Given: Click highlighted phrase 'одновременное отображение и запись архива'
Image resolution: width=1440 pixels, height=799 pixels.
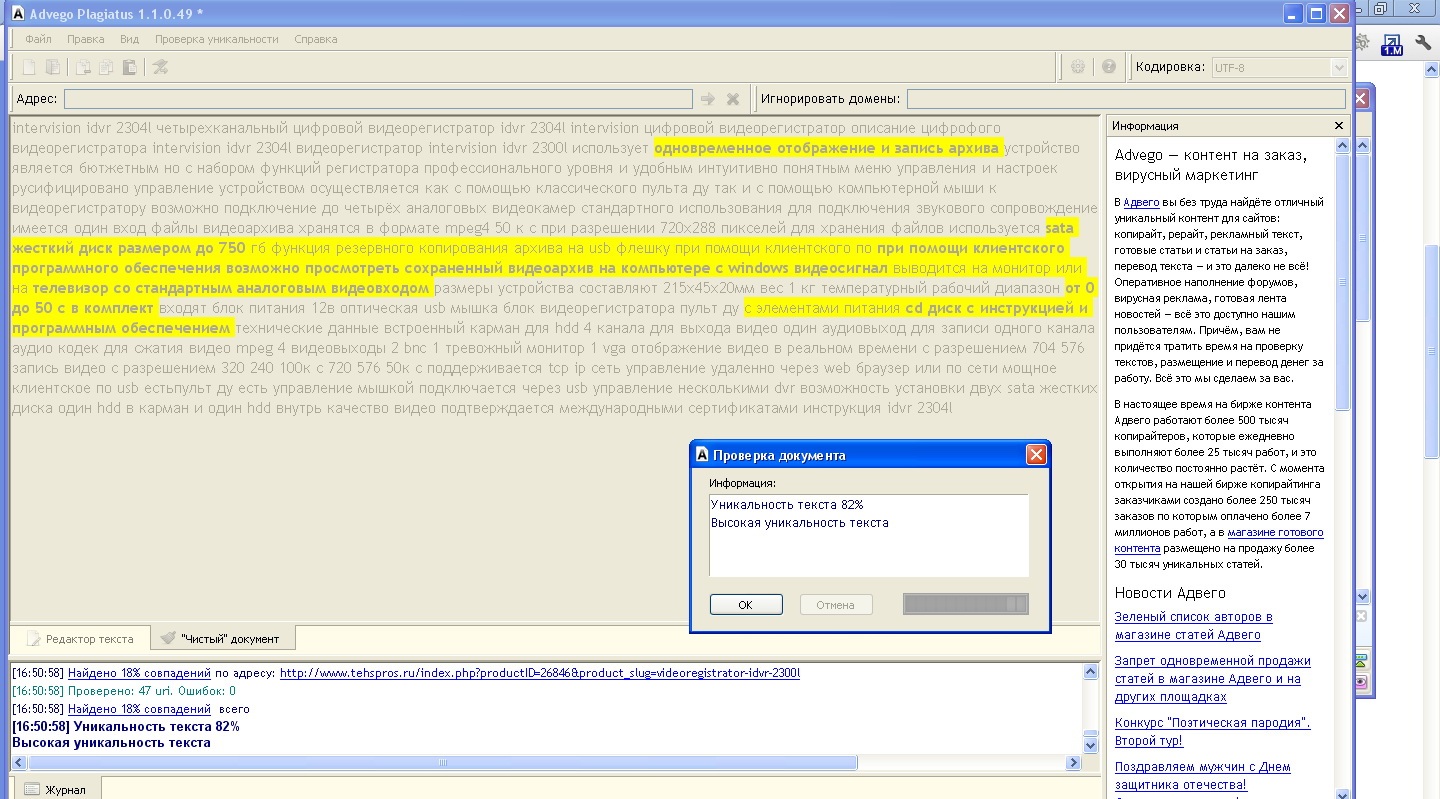Looking at the screenshot, I should pos(827,148).
